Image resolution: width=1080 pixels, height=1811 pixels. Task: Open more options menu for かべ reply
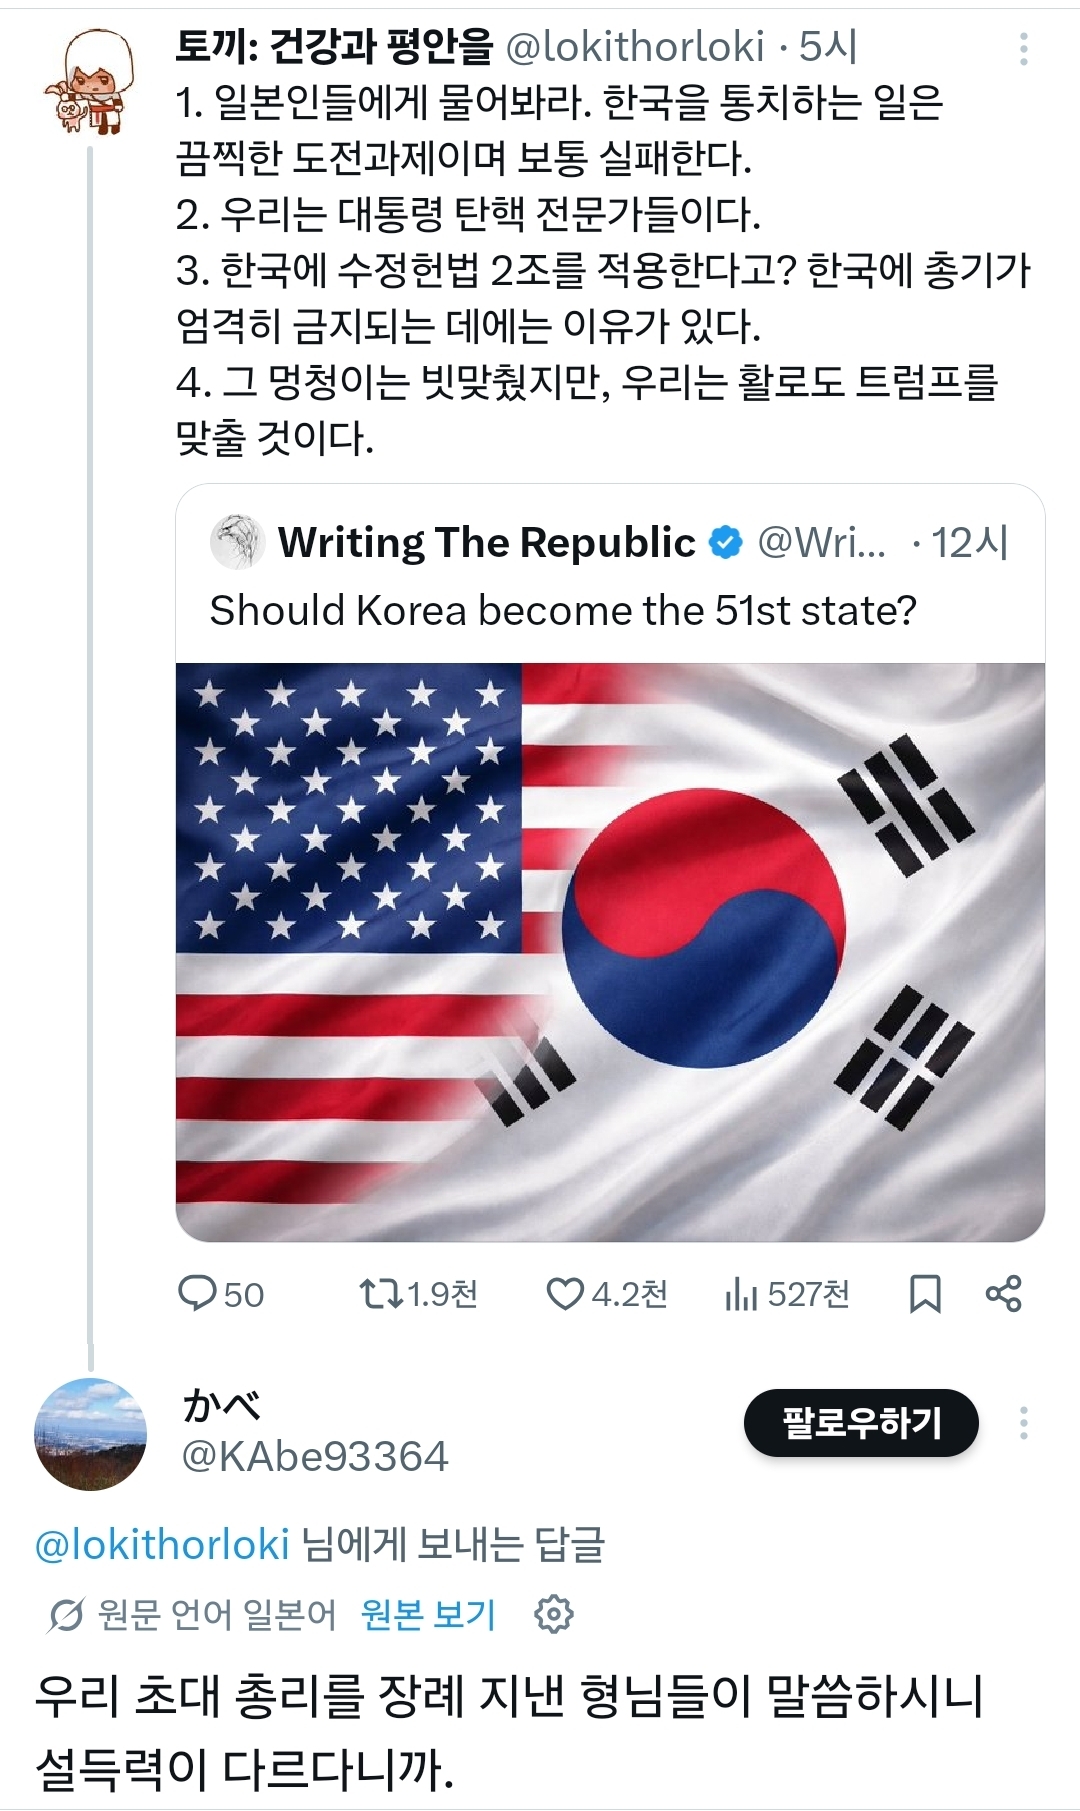(1023, 1422)
